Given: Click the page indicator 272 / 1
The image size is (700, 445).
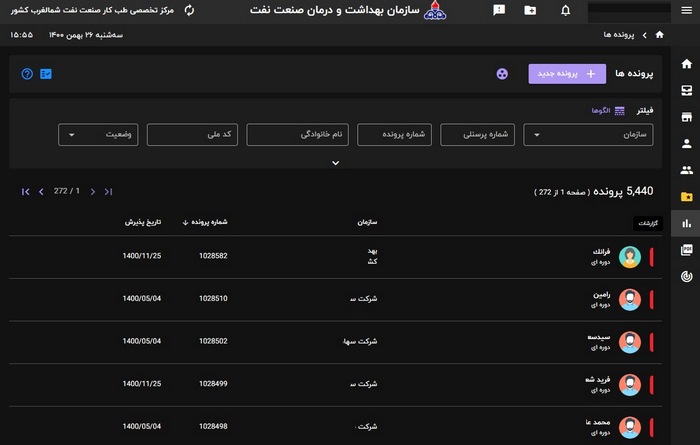Looking at the screenshot, I should click(67, 191).
